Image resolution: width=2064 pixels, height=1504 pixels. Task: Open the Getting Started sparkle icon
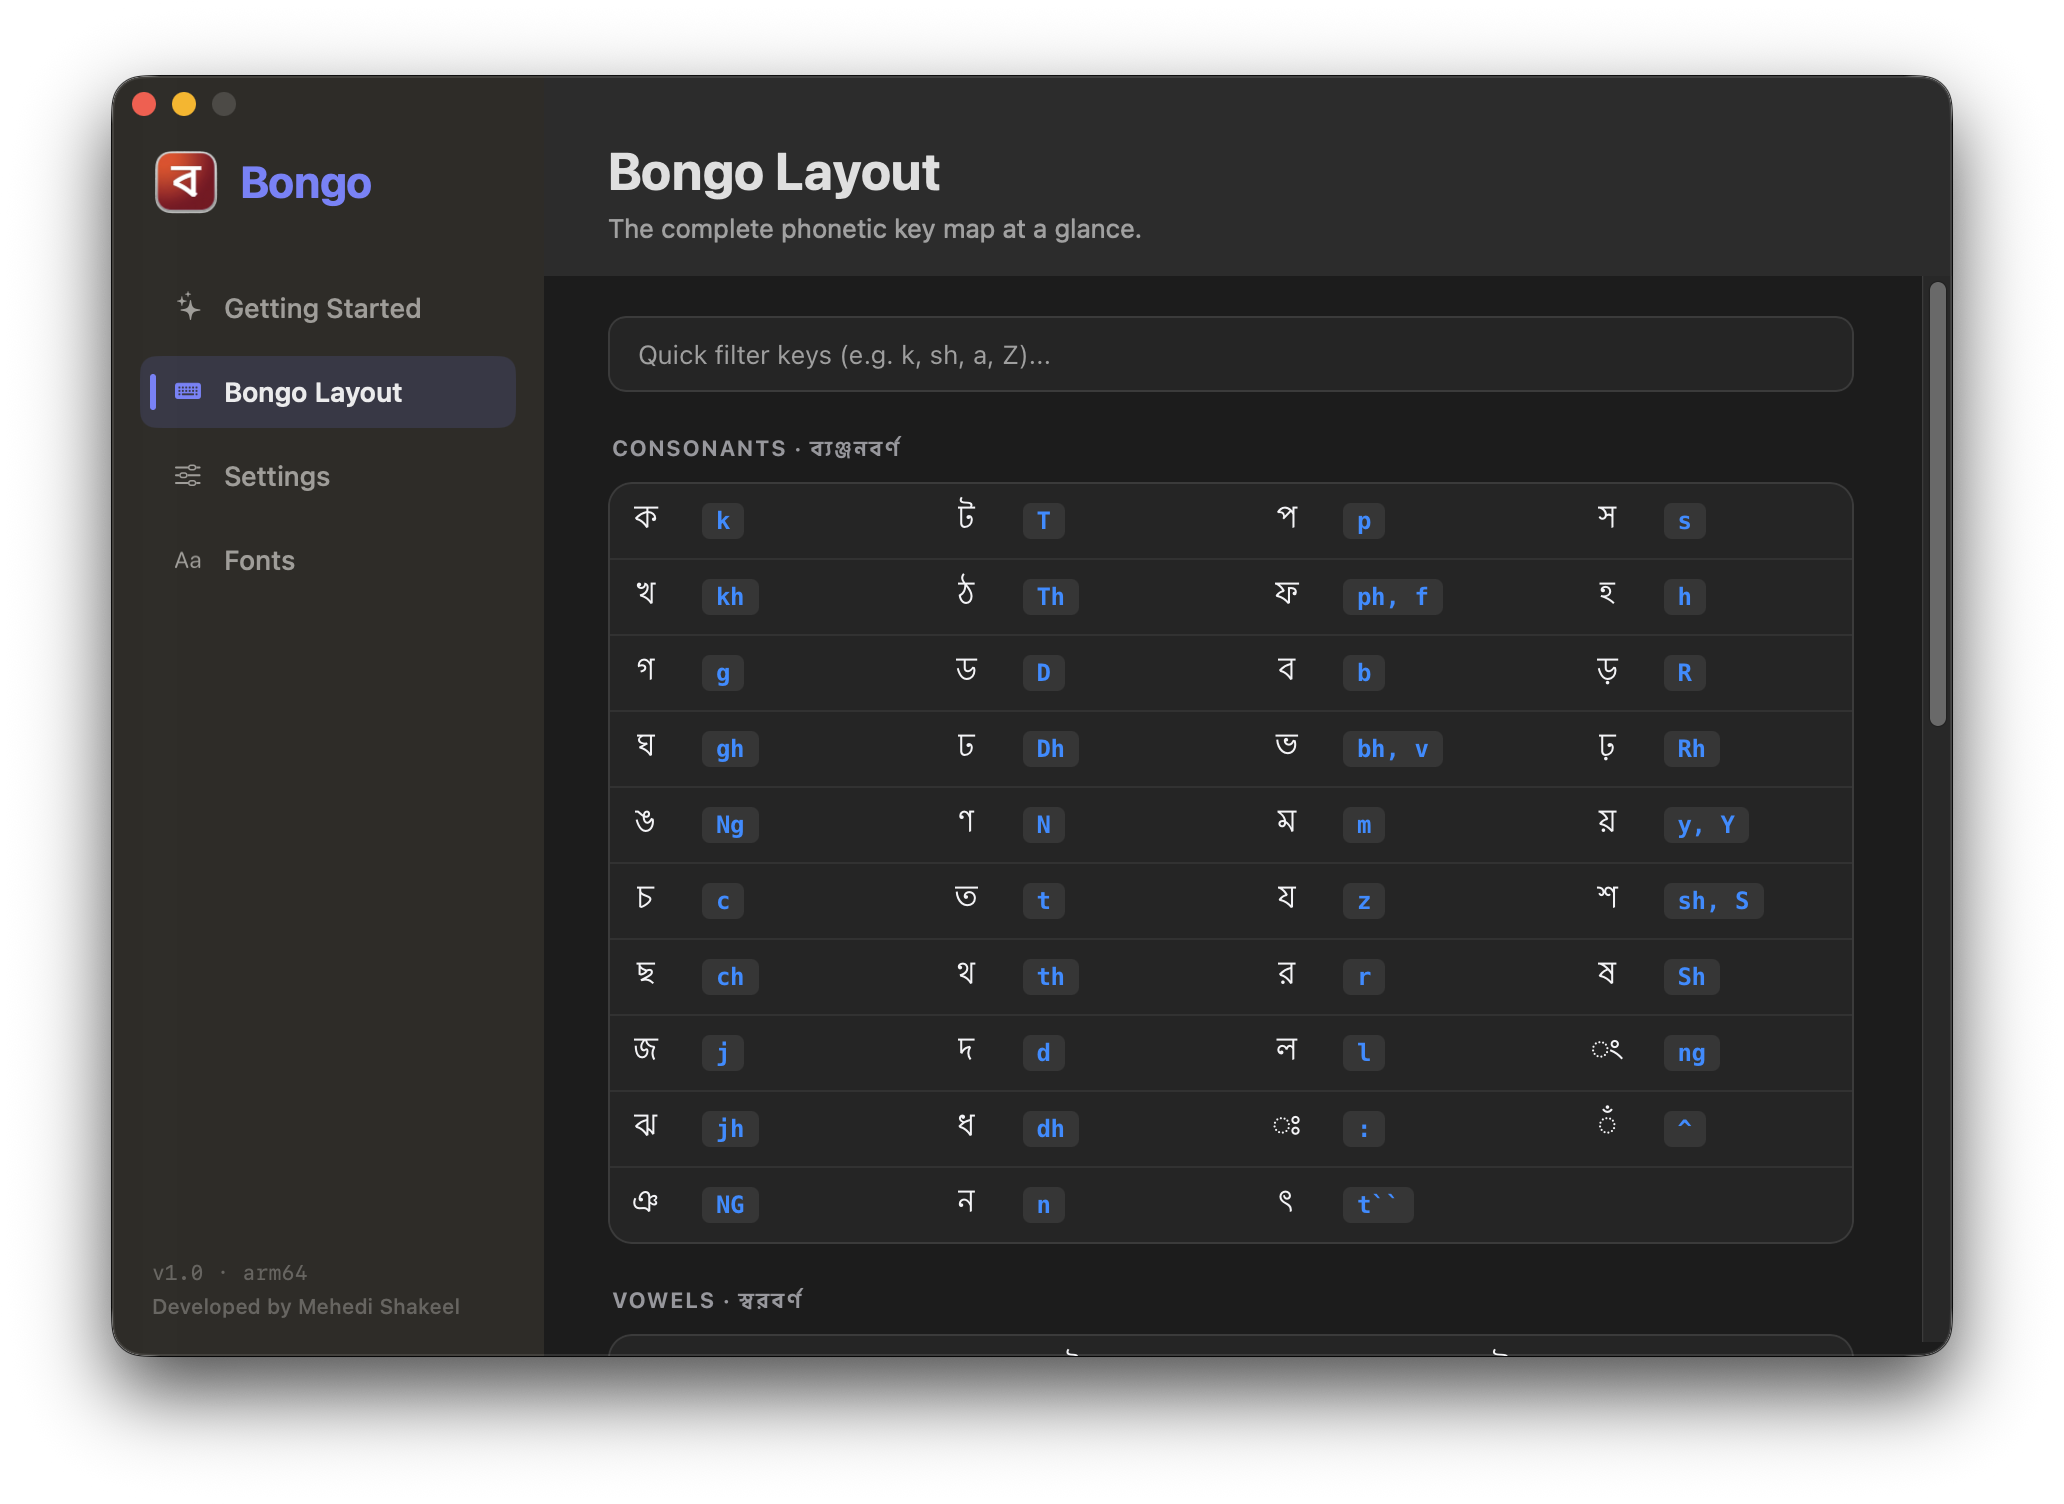coord(188,307)
